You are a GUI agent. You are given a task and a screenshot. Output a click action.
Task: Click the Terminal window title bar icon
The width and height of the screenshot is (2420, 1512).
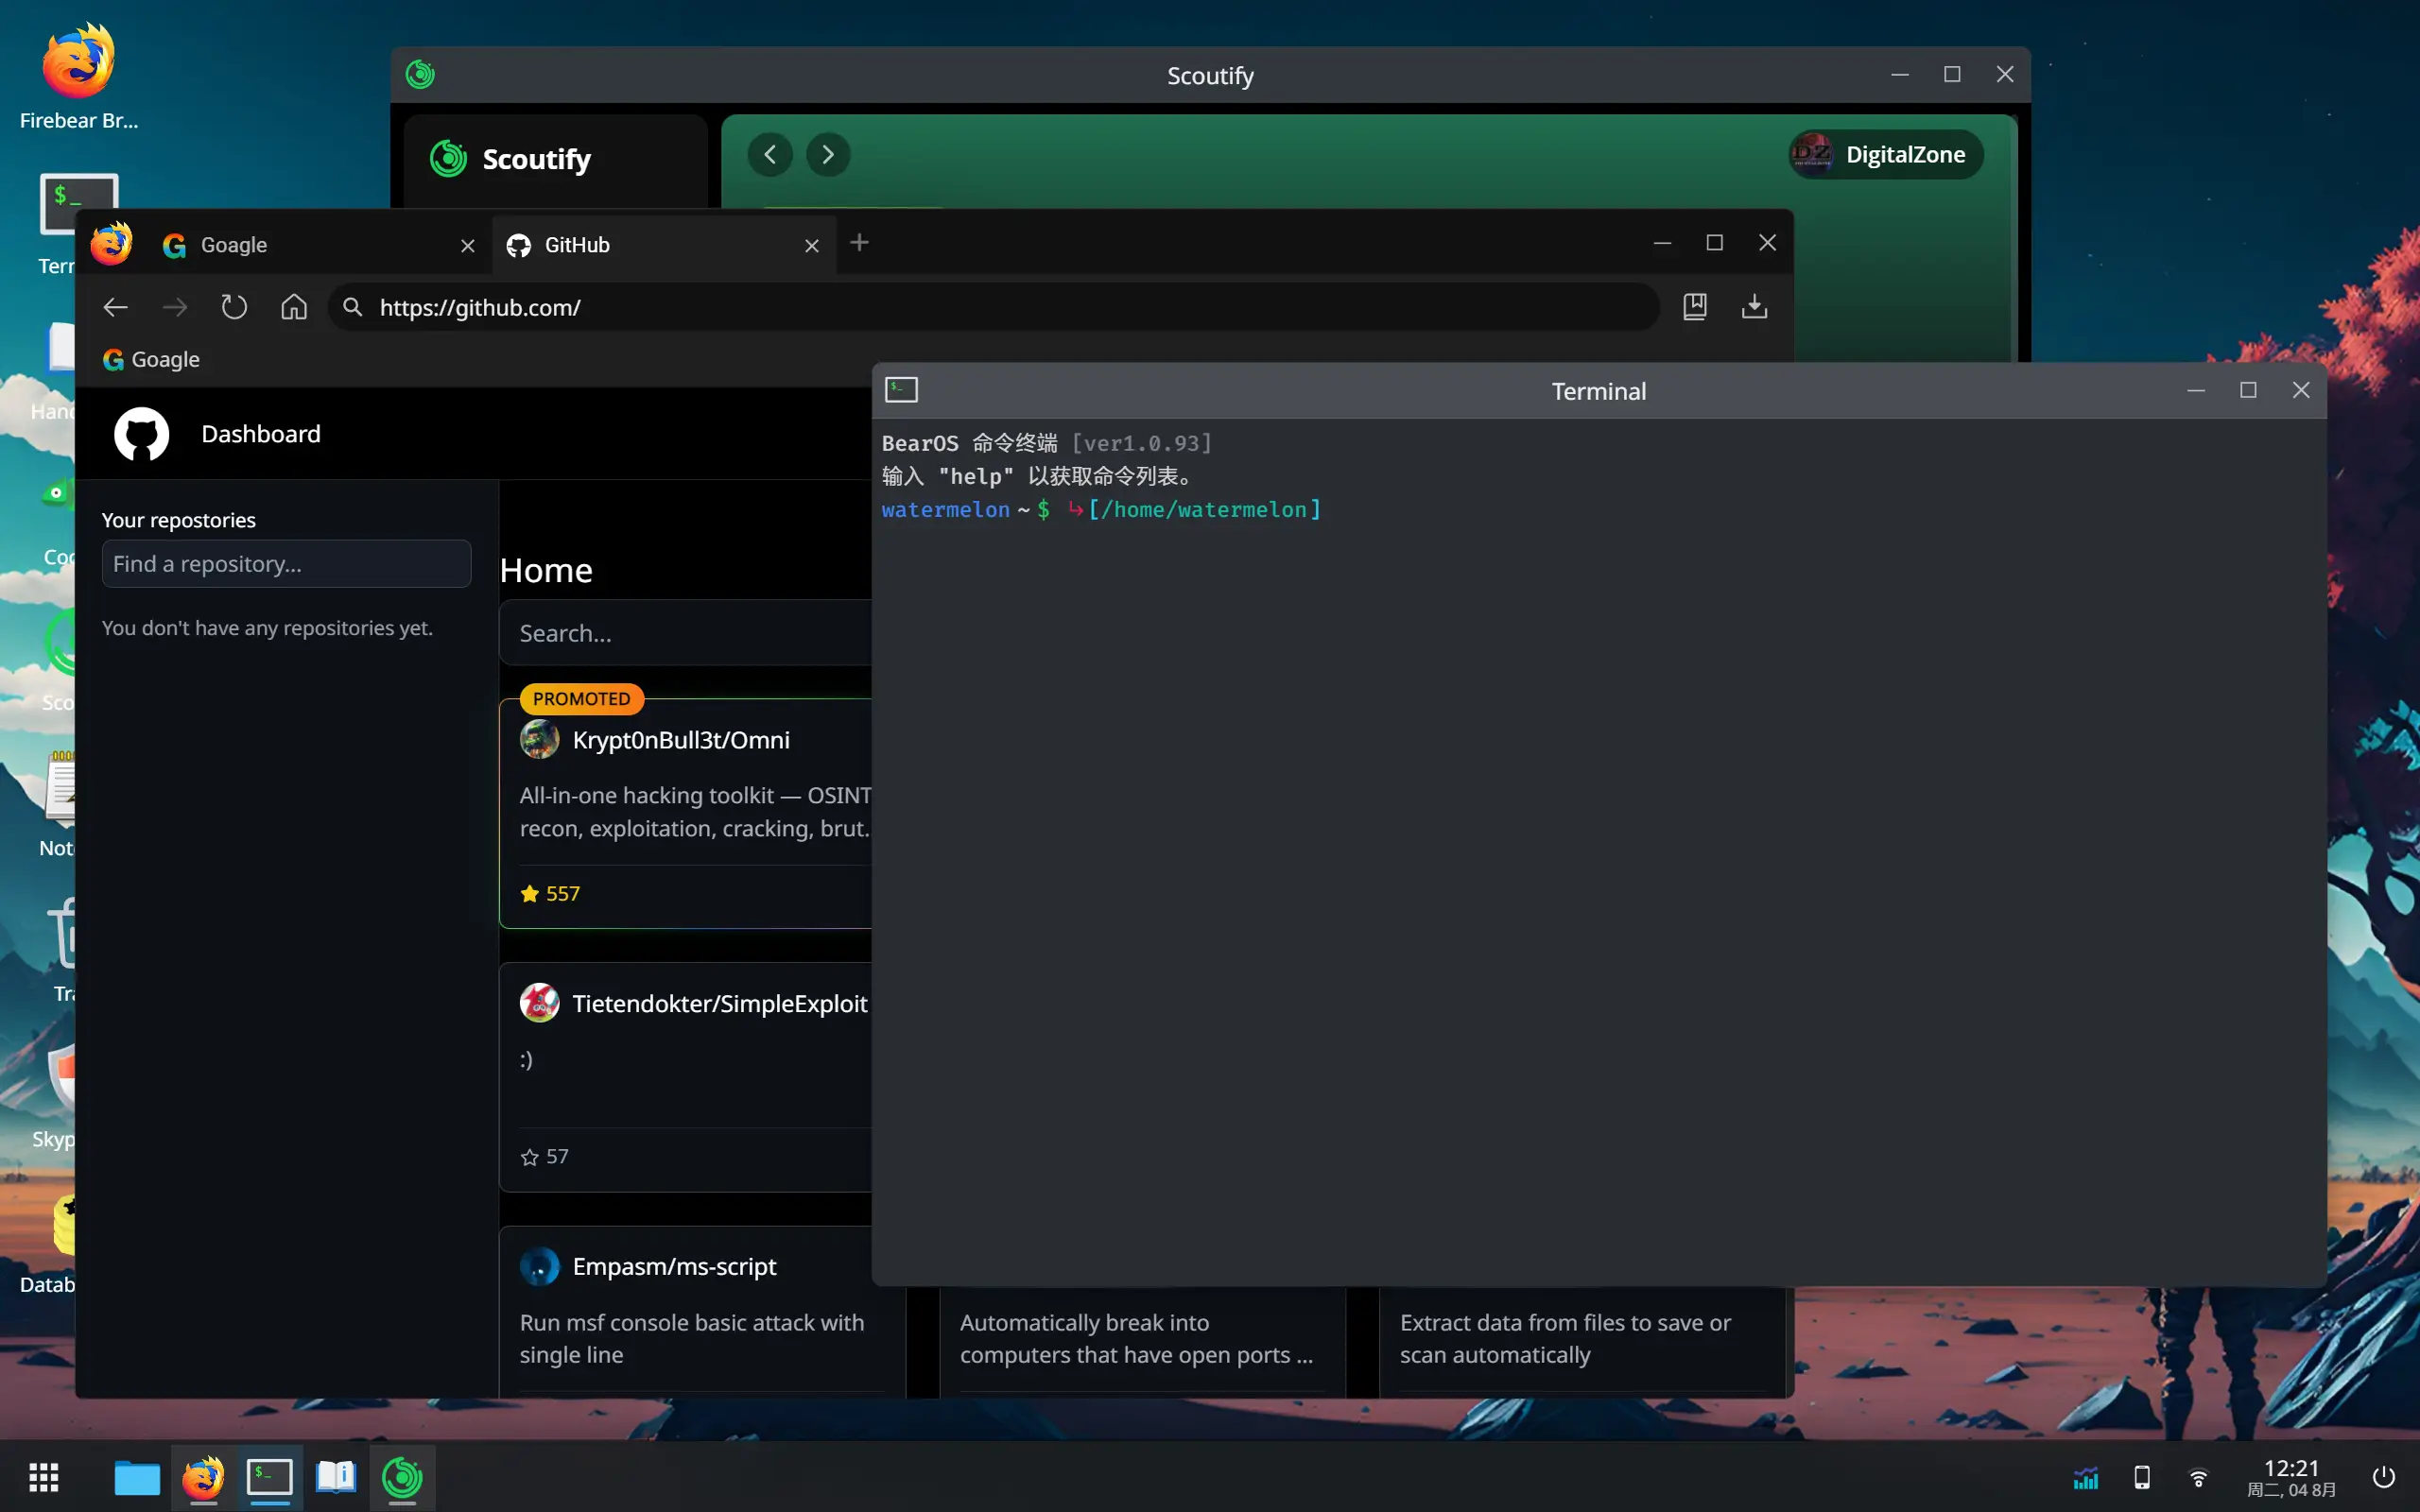[901, 390]
